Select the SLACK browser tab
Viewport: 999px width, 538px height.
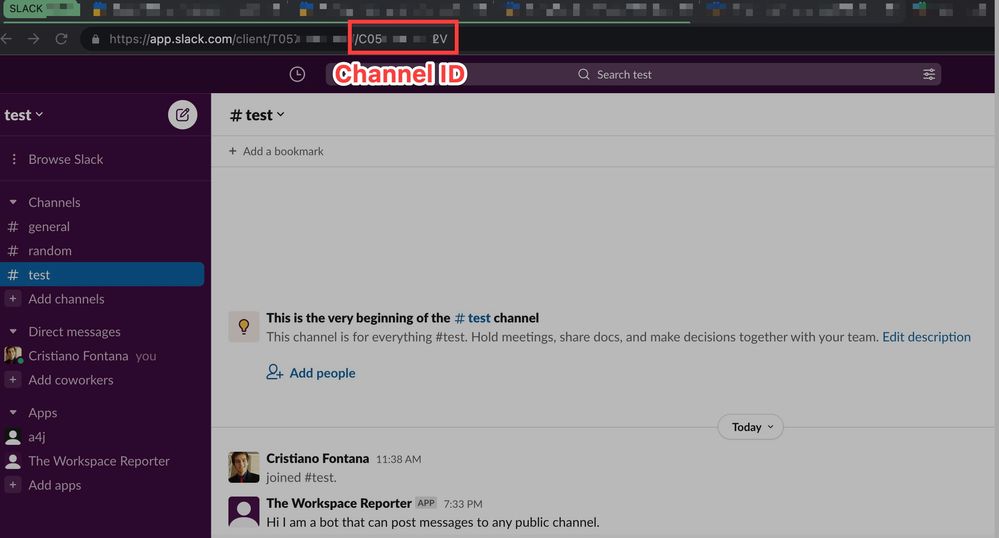40,8
